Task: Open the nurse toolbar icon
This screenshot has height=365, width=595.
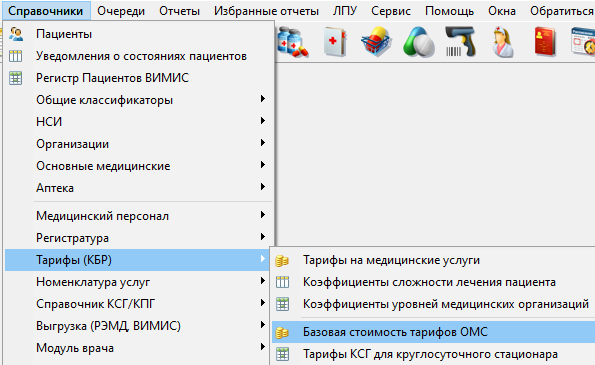Action: pyautogui.click(x=503, y=42)
